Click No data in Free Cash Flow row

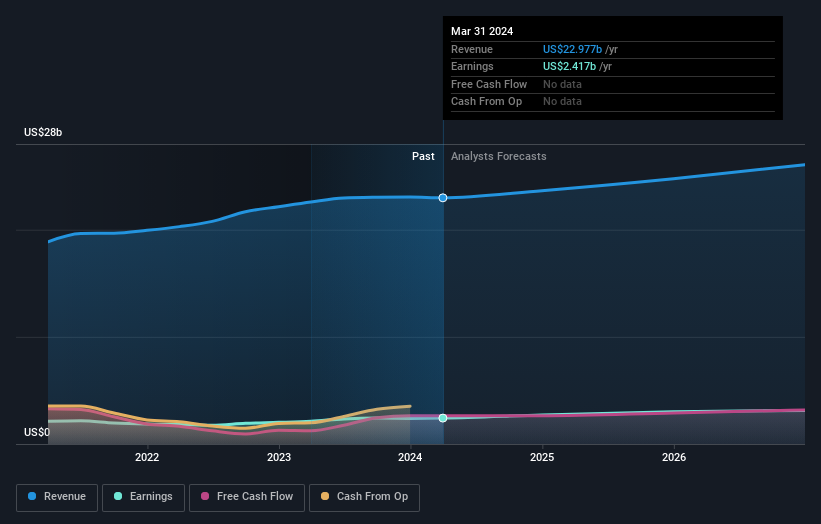(x=562, y=84)
